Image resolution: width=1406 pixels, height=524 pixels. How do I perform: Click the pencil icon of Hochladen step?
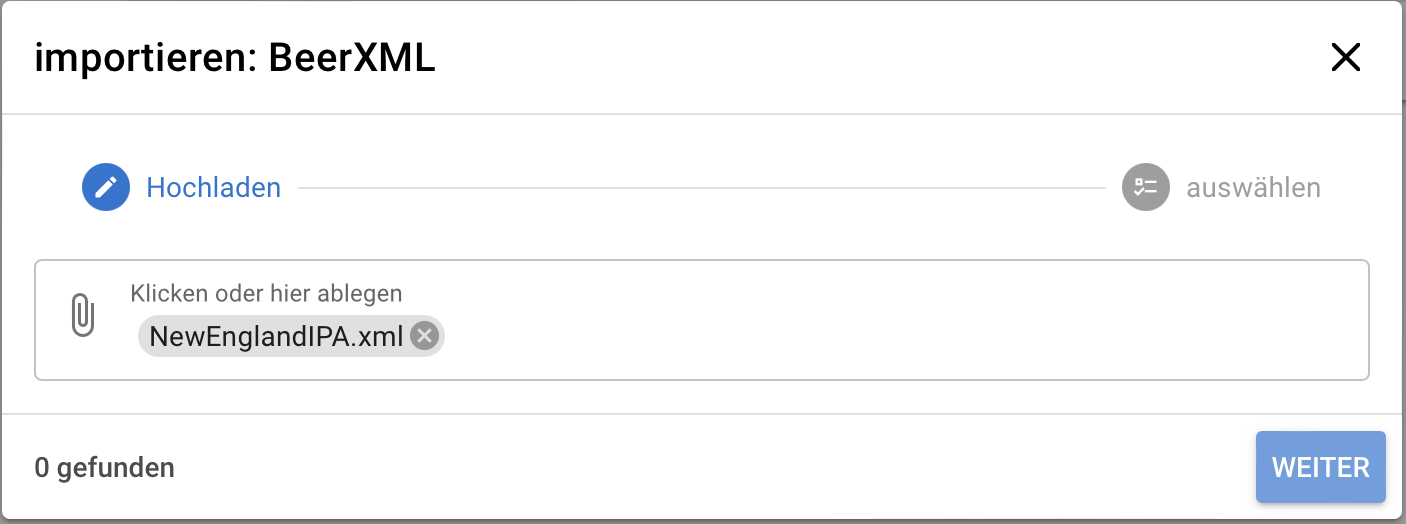[x=106, y=187]
